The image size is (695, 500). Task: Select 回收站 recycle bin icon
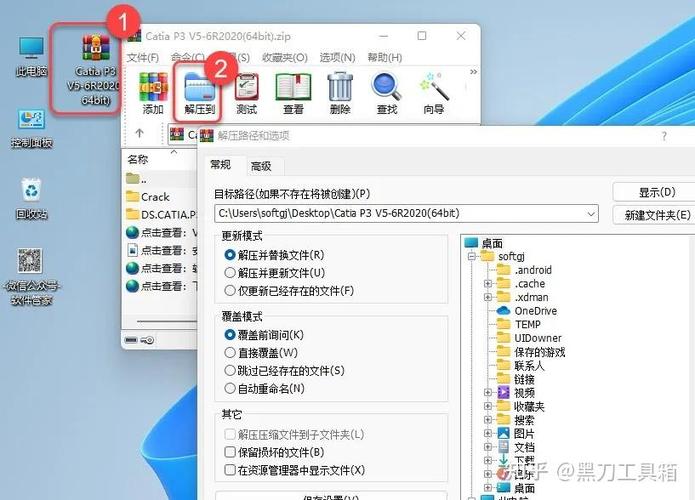(31, 199)
